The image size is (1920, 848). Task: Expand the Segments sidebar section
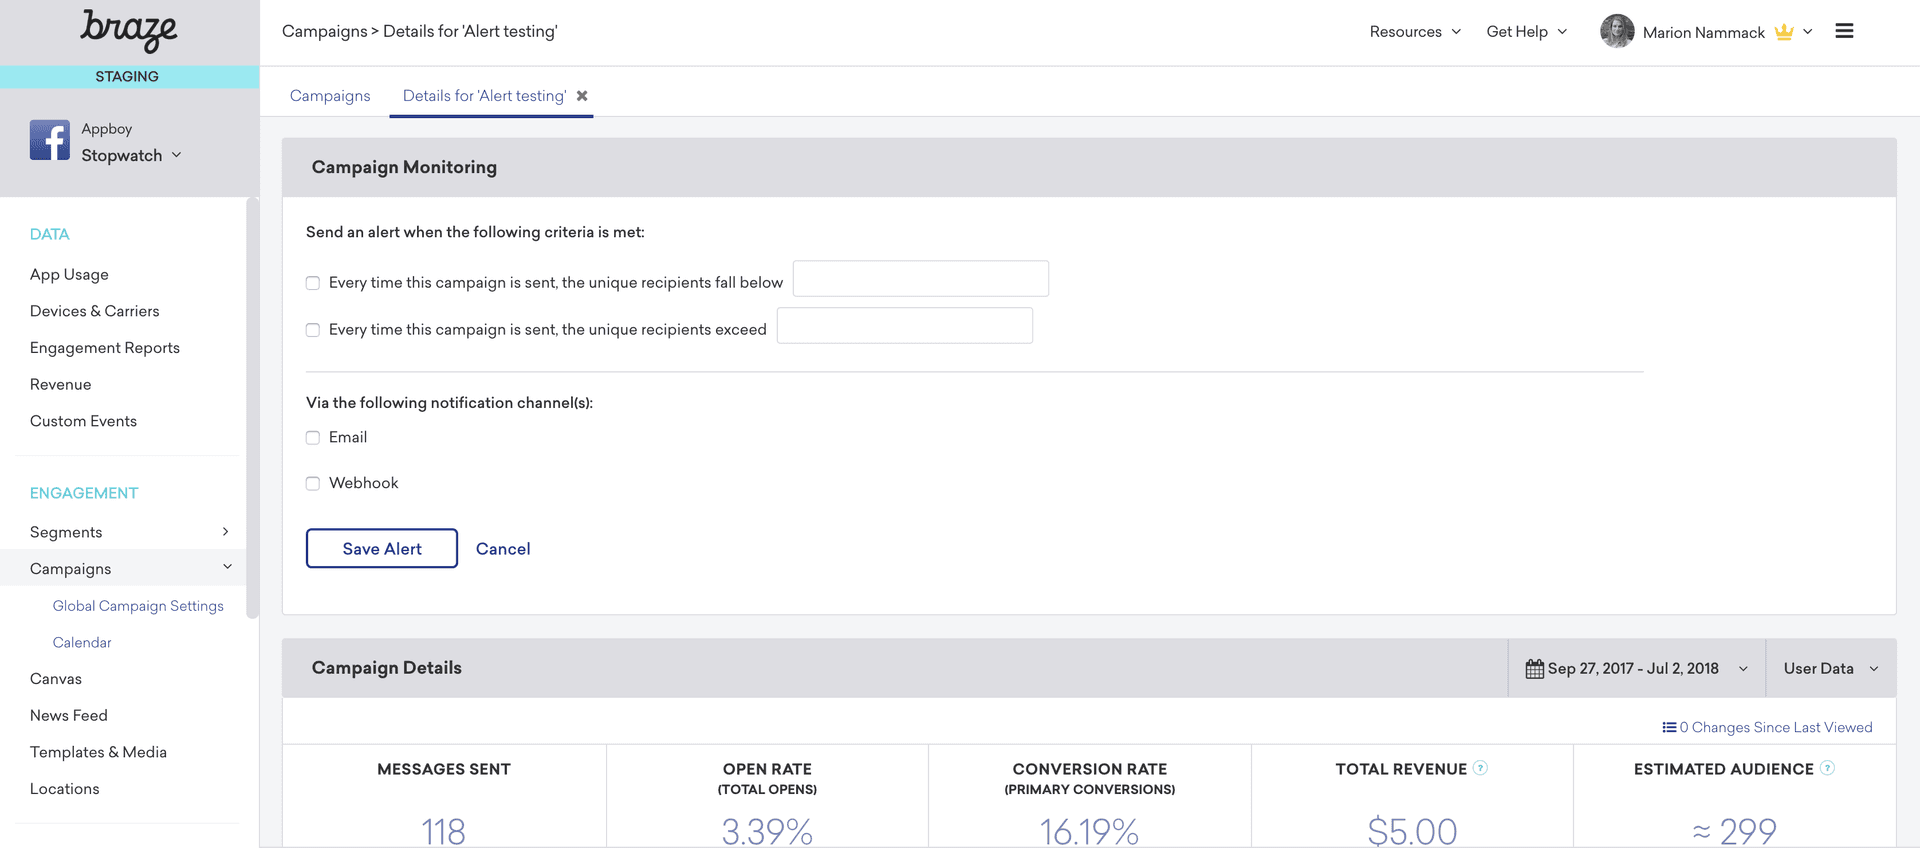point(225,532)
